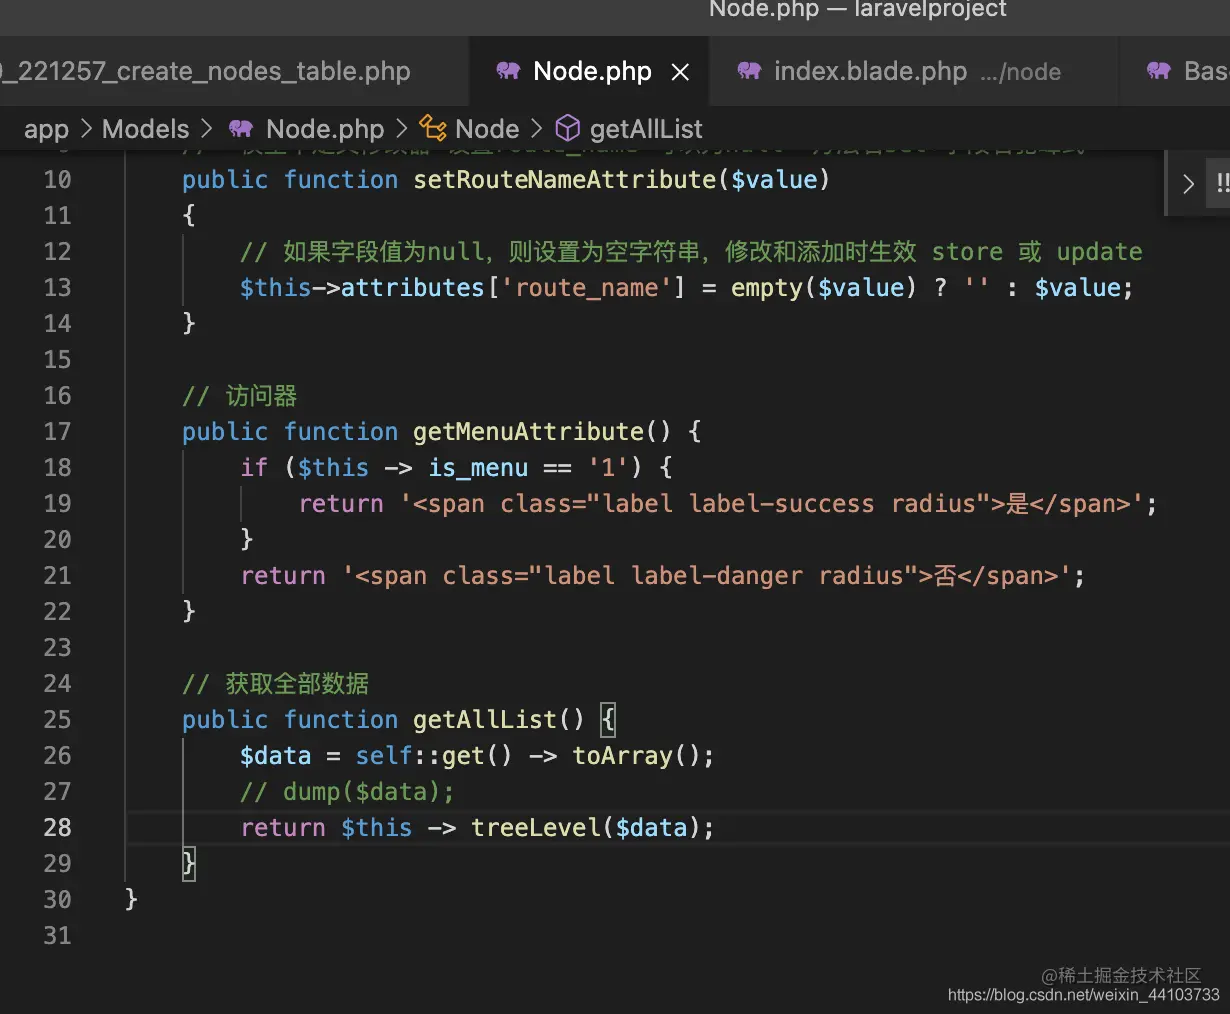
Task: Click on treeLevel method call
Action: tap(536, 828)
